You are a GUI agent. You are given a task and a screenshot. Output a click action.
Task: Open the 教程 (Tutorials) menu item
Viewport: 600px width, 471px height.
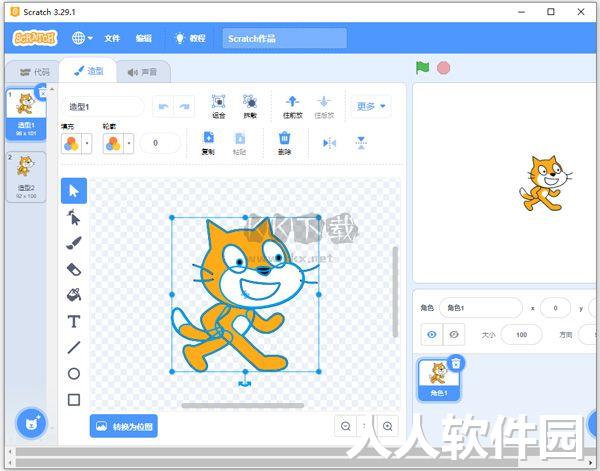191,38
